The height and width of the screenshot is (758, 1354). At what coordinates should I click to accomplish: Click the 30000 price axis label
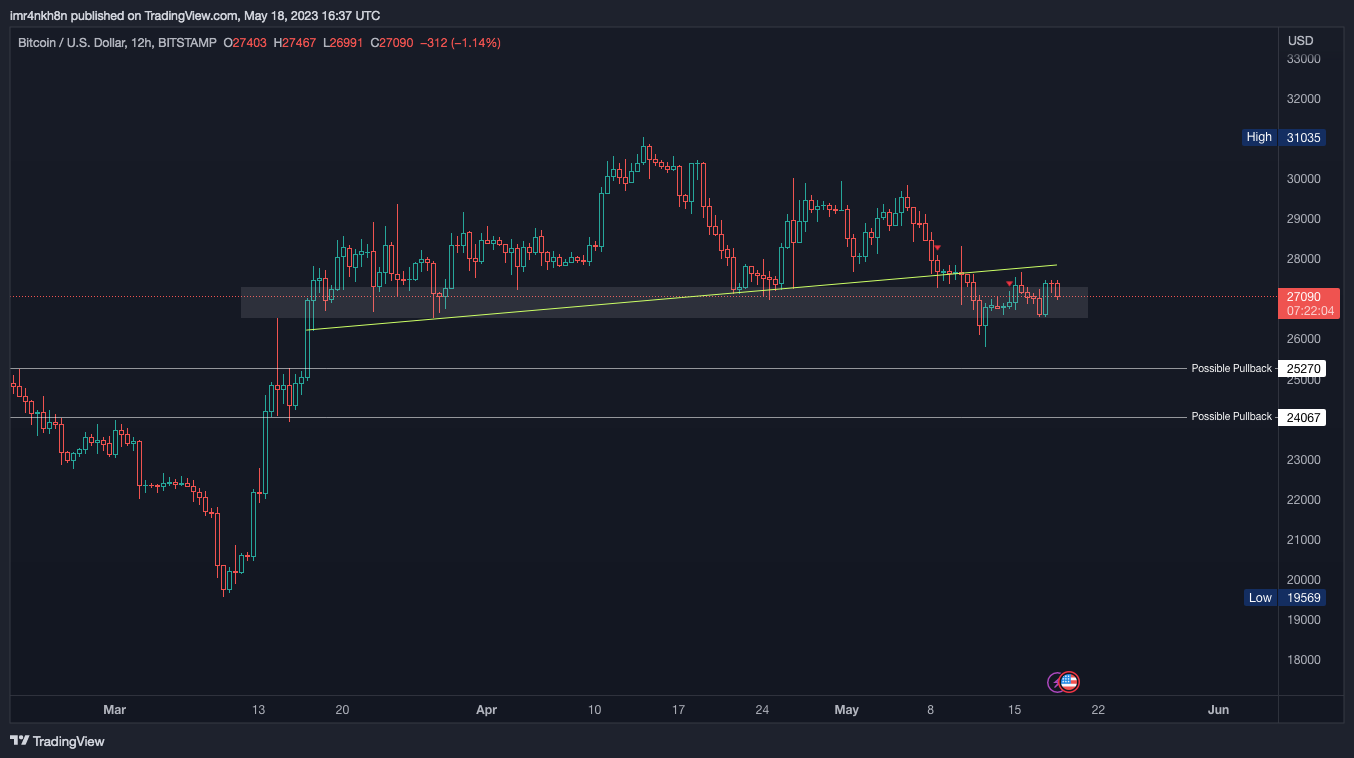click(x=1304, y=179)
